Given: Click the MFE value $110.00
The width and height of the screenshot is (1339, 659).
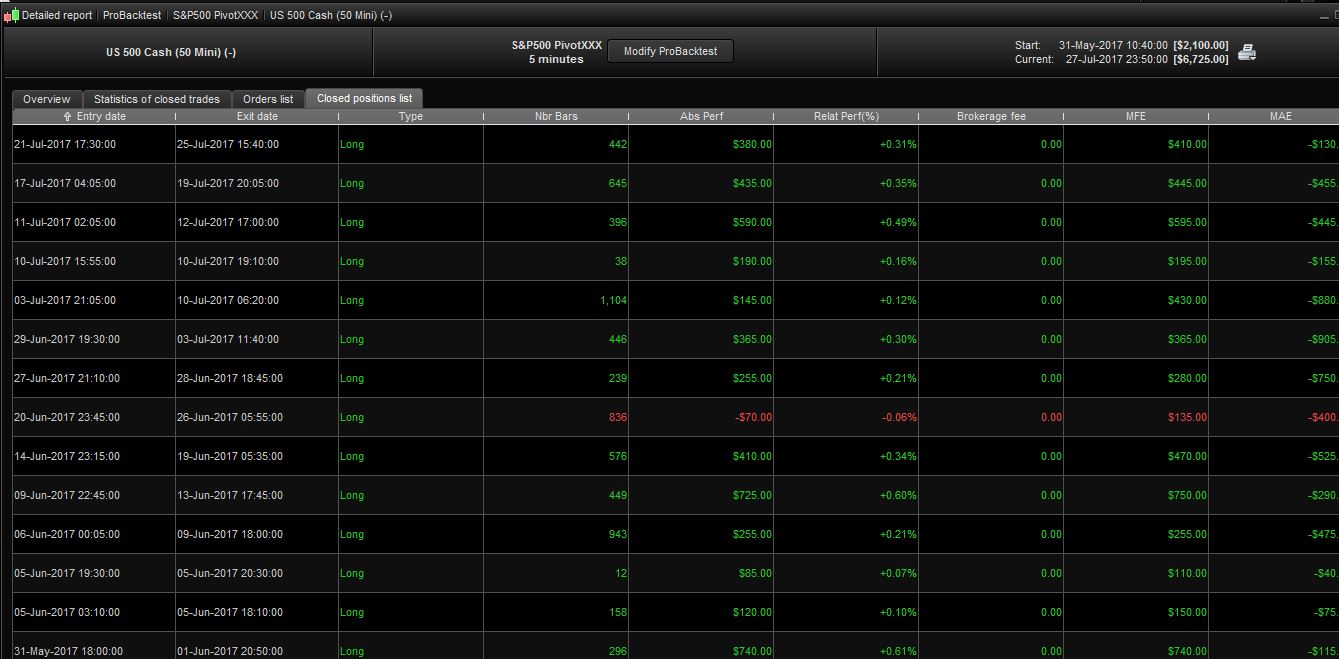Looking at the screenshot, I should (1187, 573).
